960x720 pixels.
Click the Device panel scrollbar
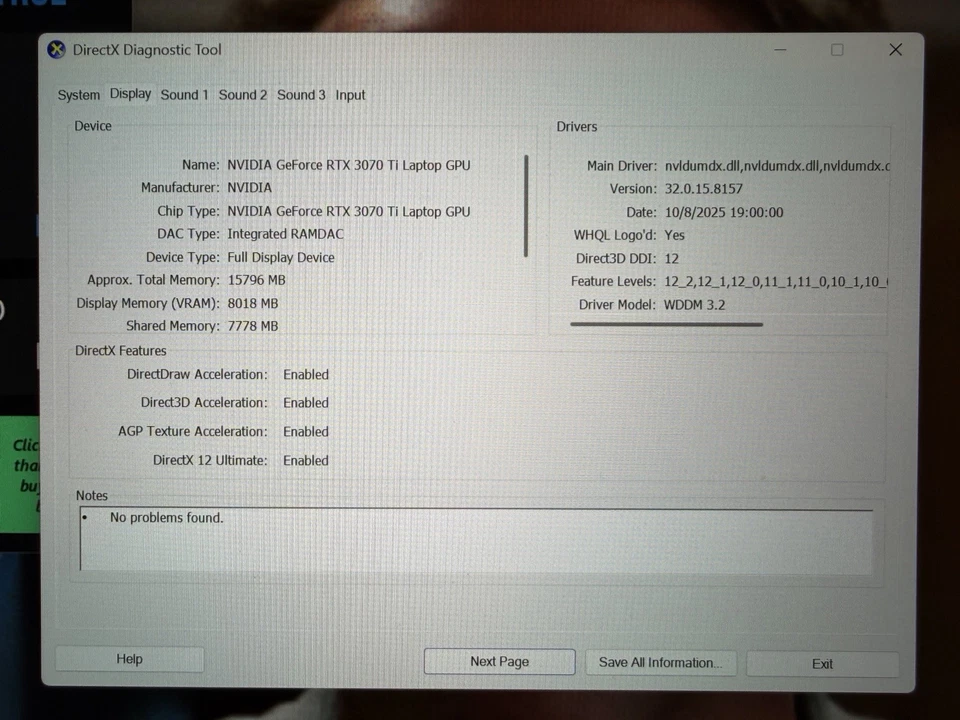[526, 205]
